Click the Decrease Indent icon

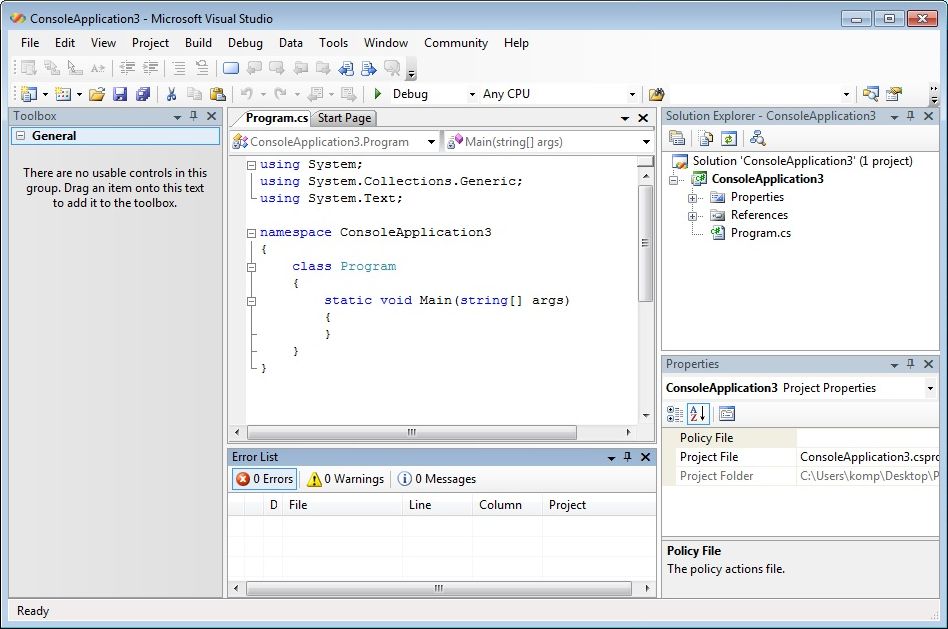click(127, 68)
